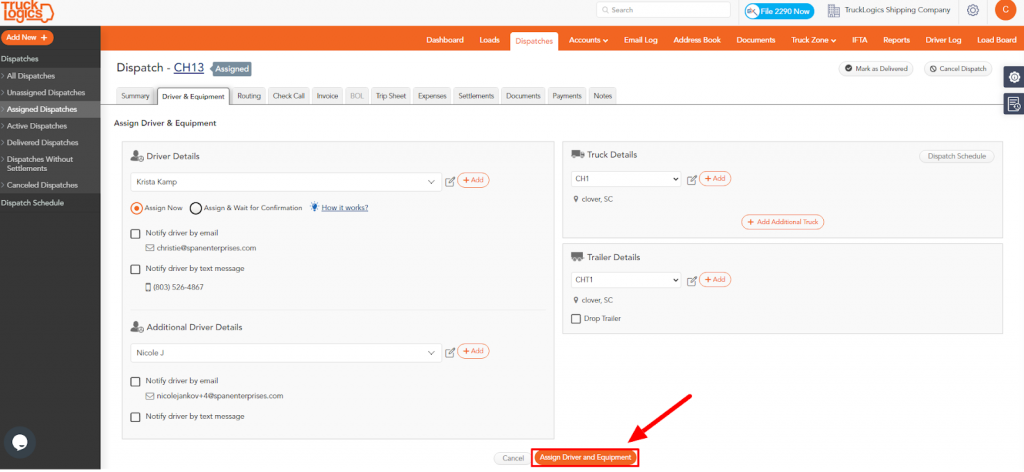Click File 2290 Now button
Screen dimensions: 1024x472
coord(779,11)
